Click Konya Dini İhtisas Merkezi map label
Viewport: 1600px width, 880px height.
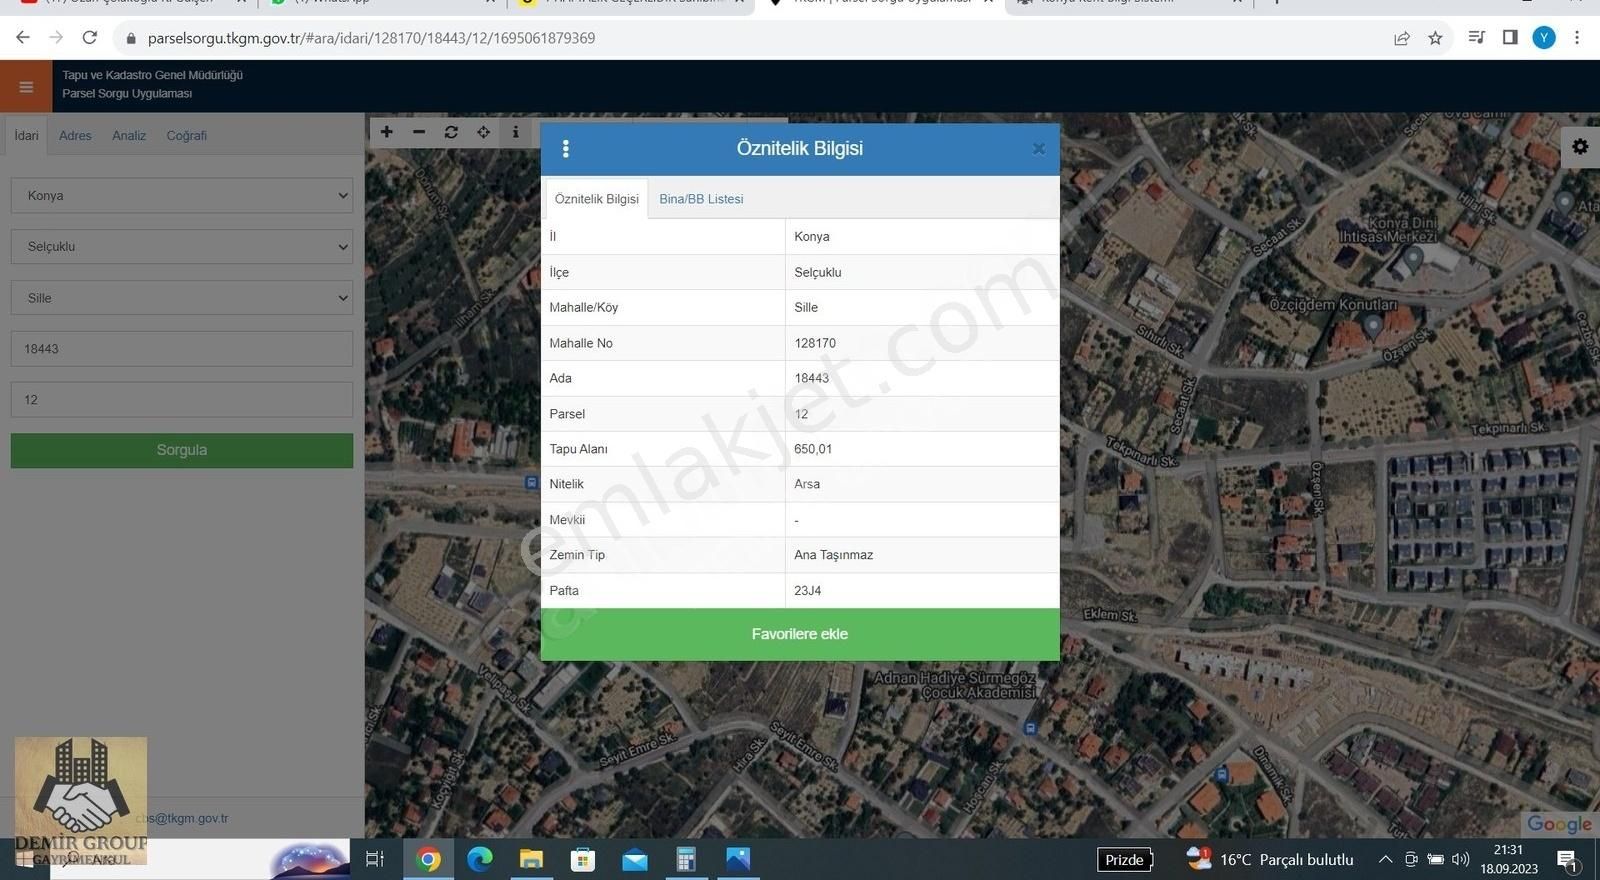1389,230
